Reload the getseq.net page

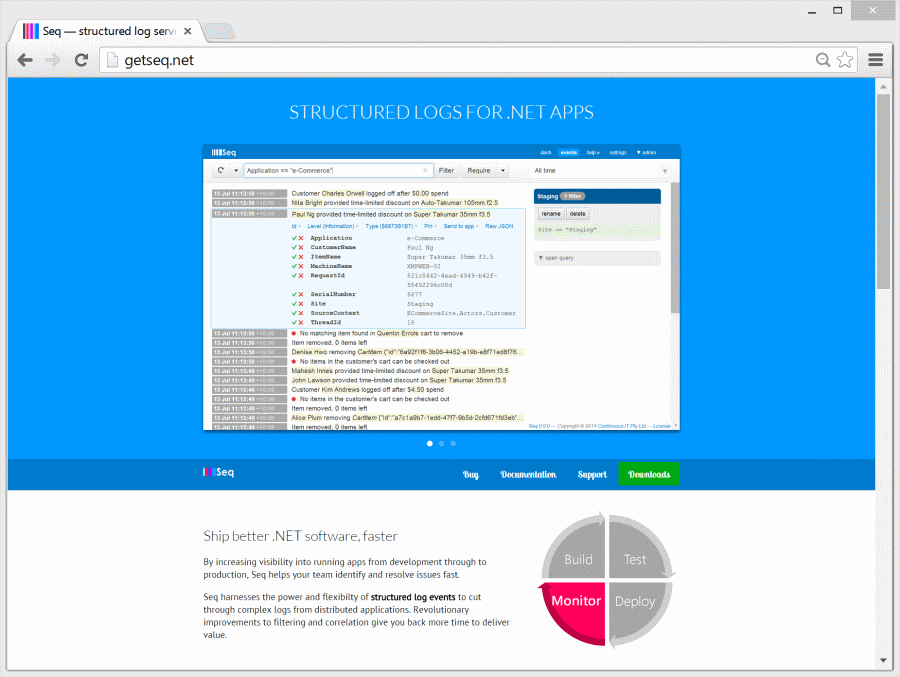(x=81, y=60)
